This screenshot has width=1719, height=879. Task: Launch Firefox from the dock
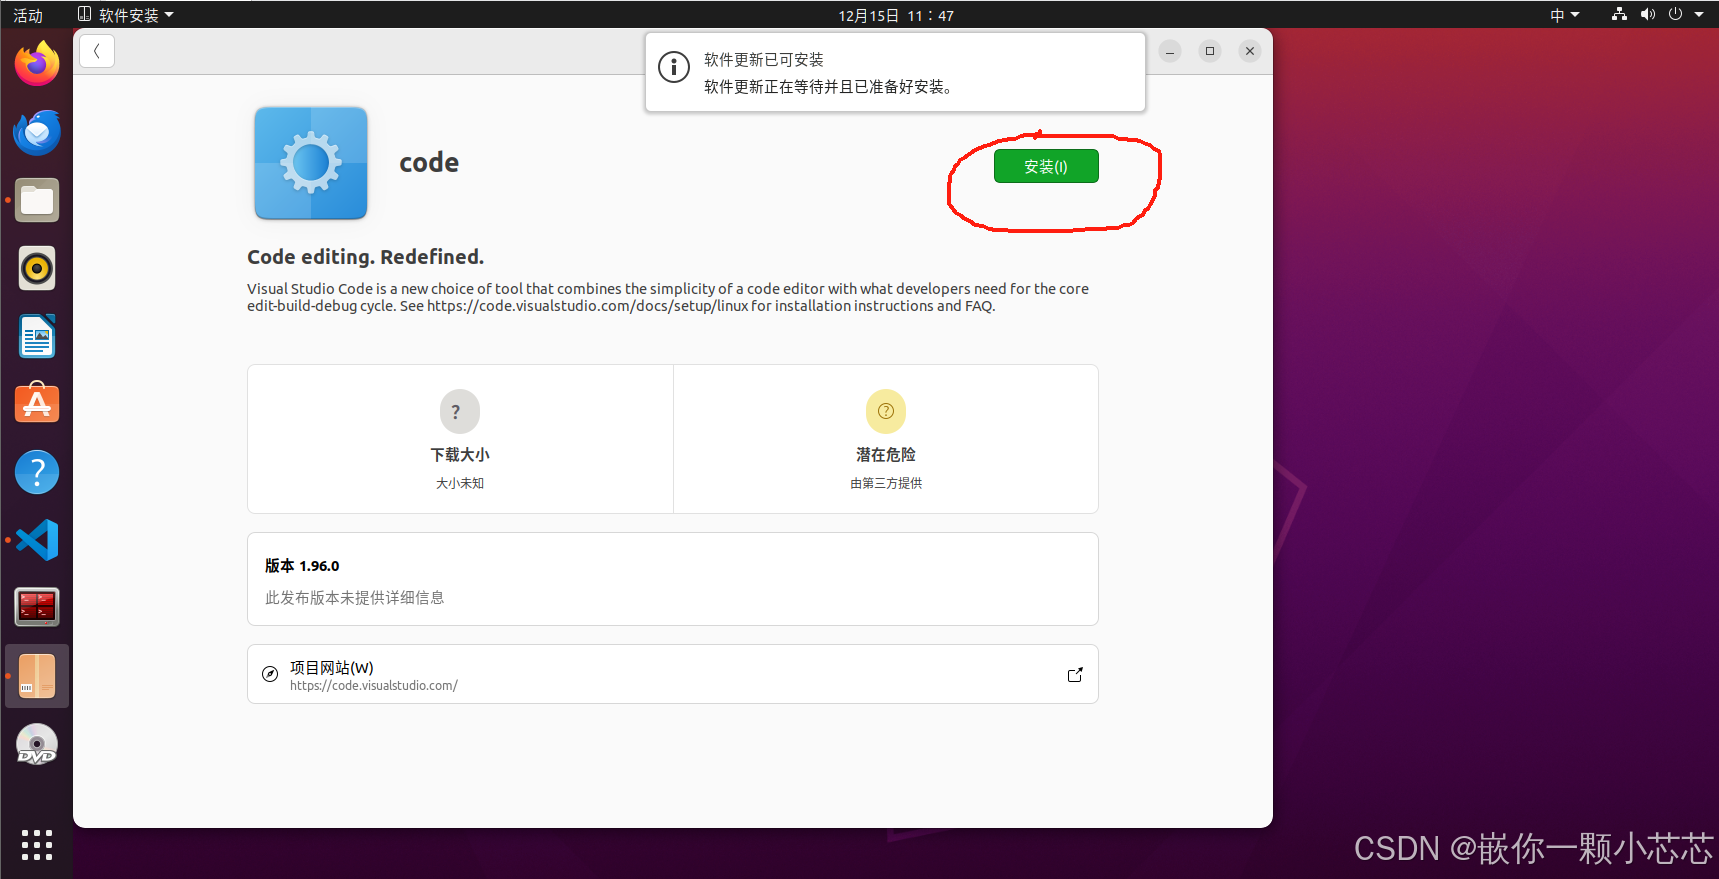37,63
